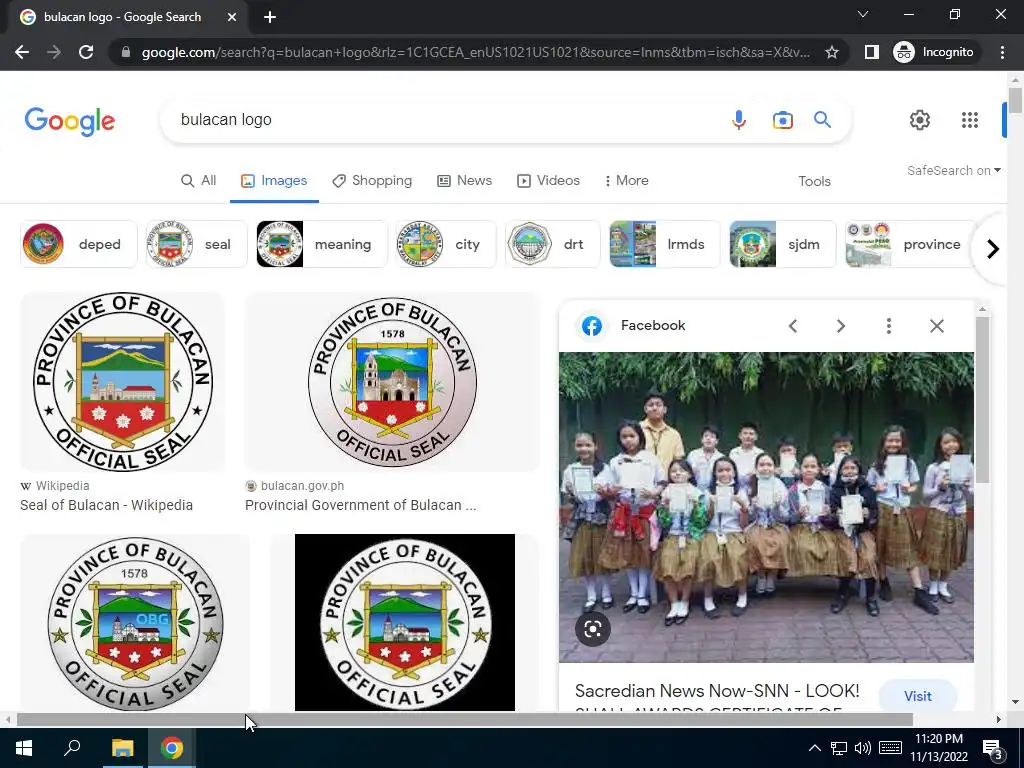
Task: Filter by the lrmds chip
Action: [x=665, y=244]
